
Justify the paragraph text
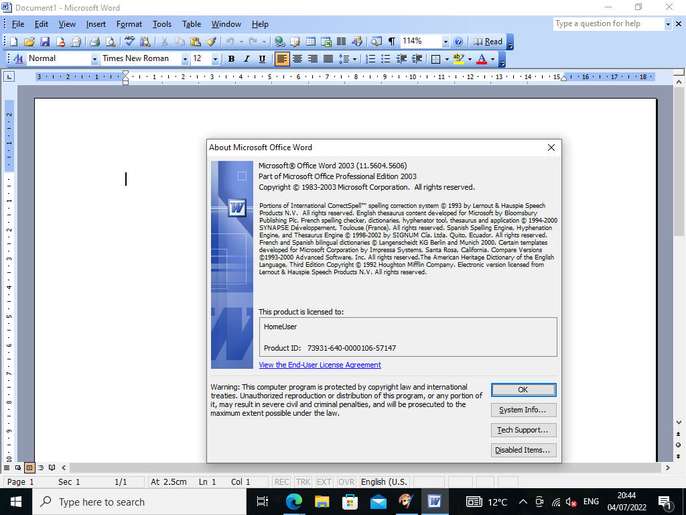pos(328,59)
